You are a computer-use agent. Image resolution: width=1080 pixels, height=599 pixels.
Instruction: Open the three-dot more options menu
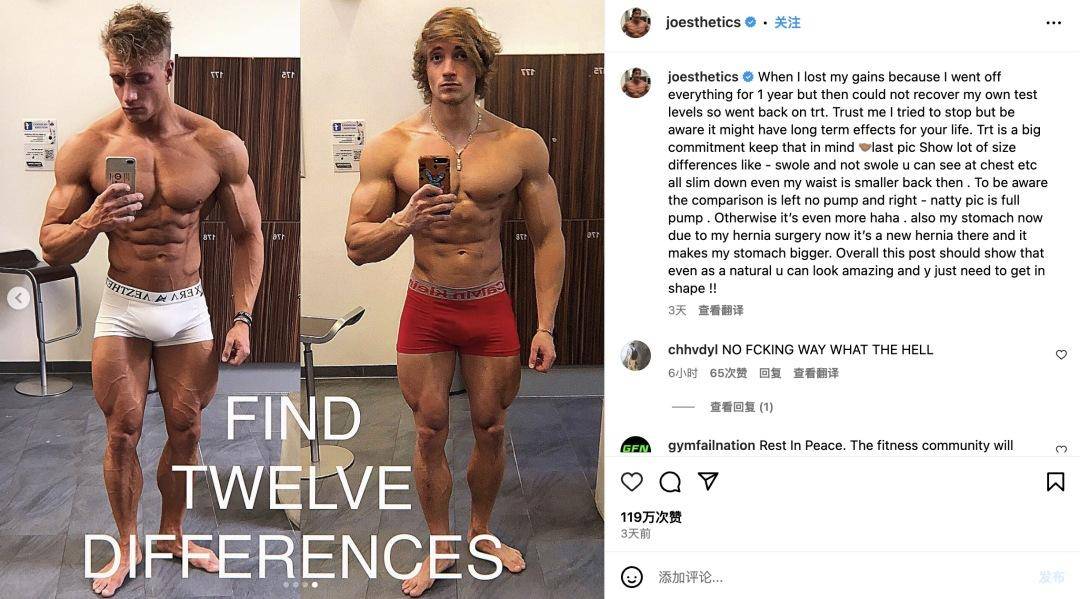(1054, 23)
